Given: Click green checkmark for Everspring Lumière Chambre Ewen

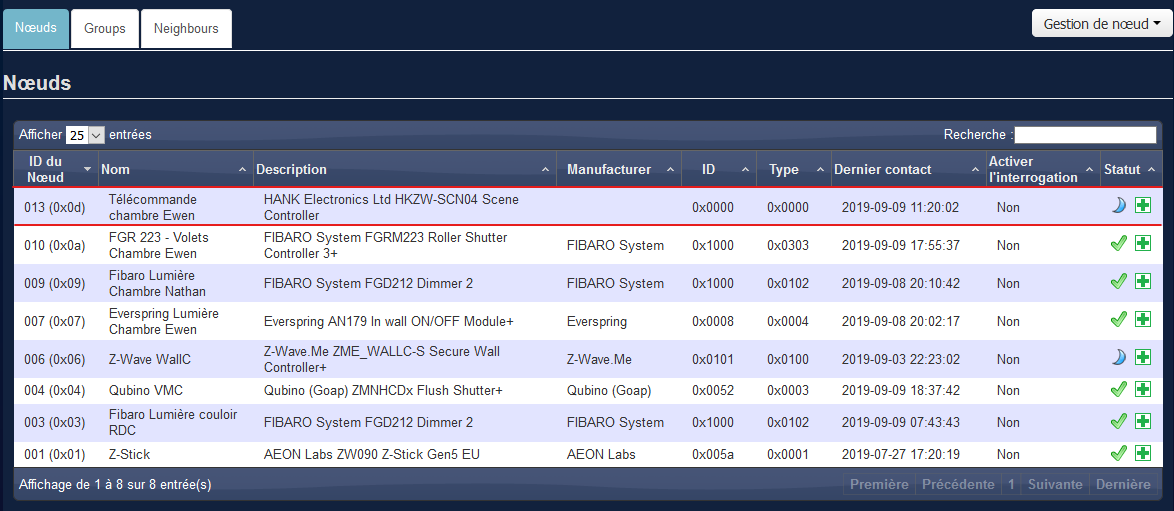Looking at the screenshot, I should click(x=1119, y=320).
